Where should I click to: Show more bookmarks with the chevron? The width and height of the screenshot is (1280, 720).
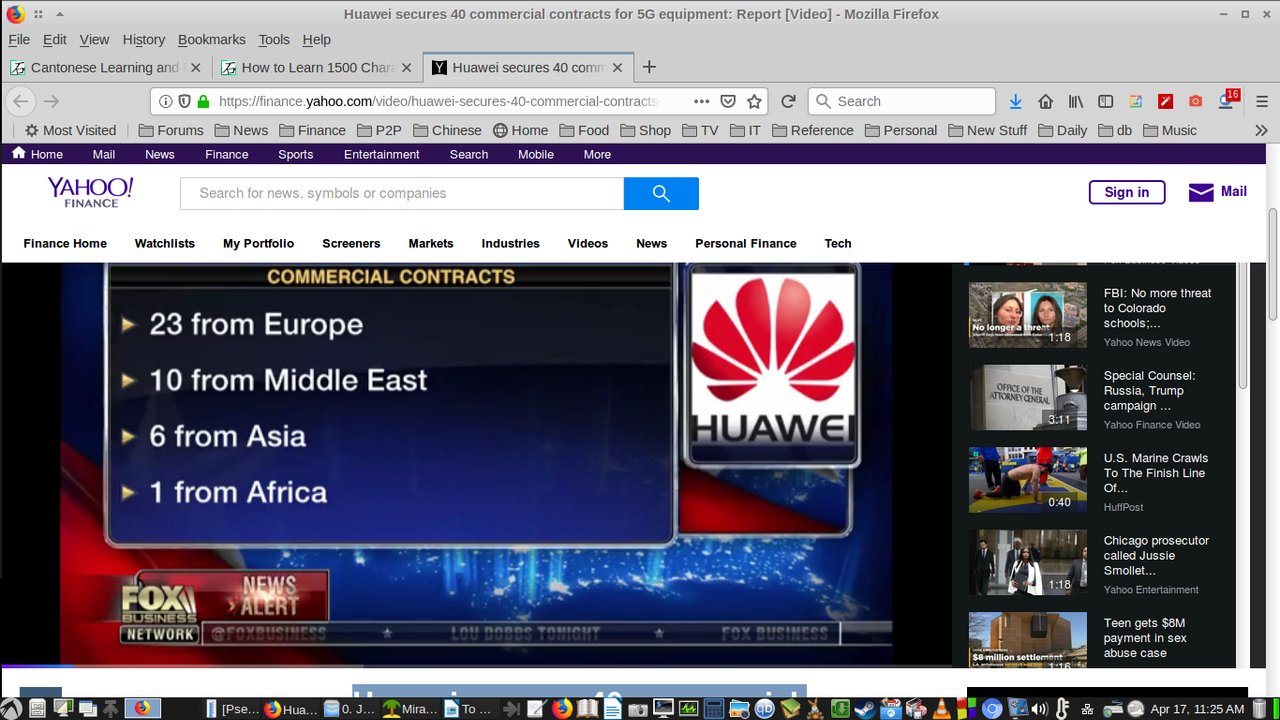(1261, 130)
